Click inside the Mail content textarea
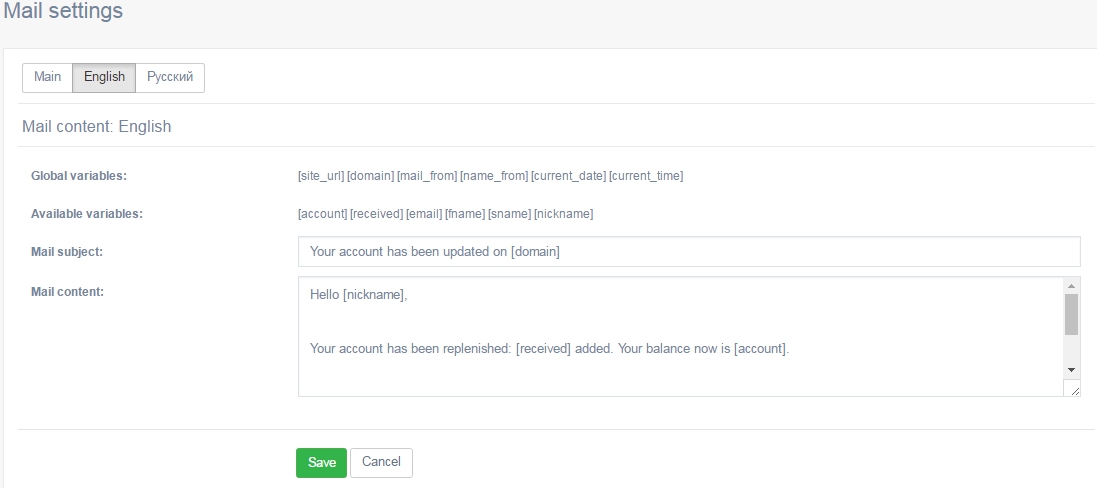1097x488 pixels. pos(680,337)
